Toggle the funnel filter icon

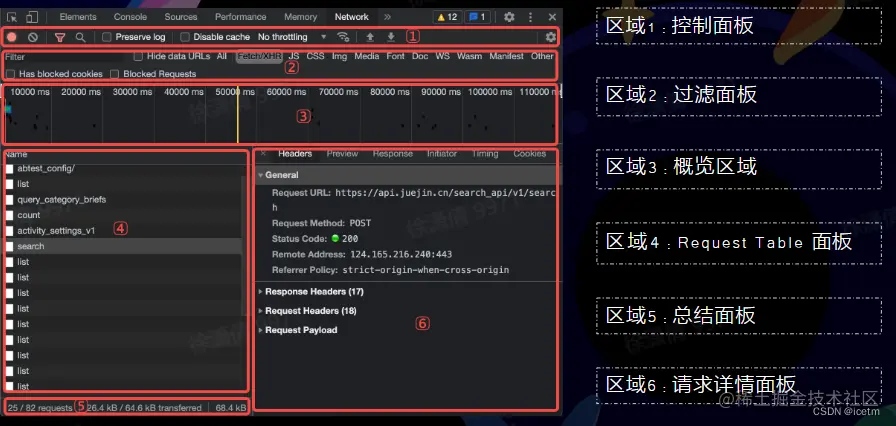(x=59, y=37)
